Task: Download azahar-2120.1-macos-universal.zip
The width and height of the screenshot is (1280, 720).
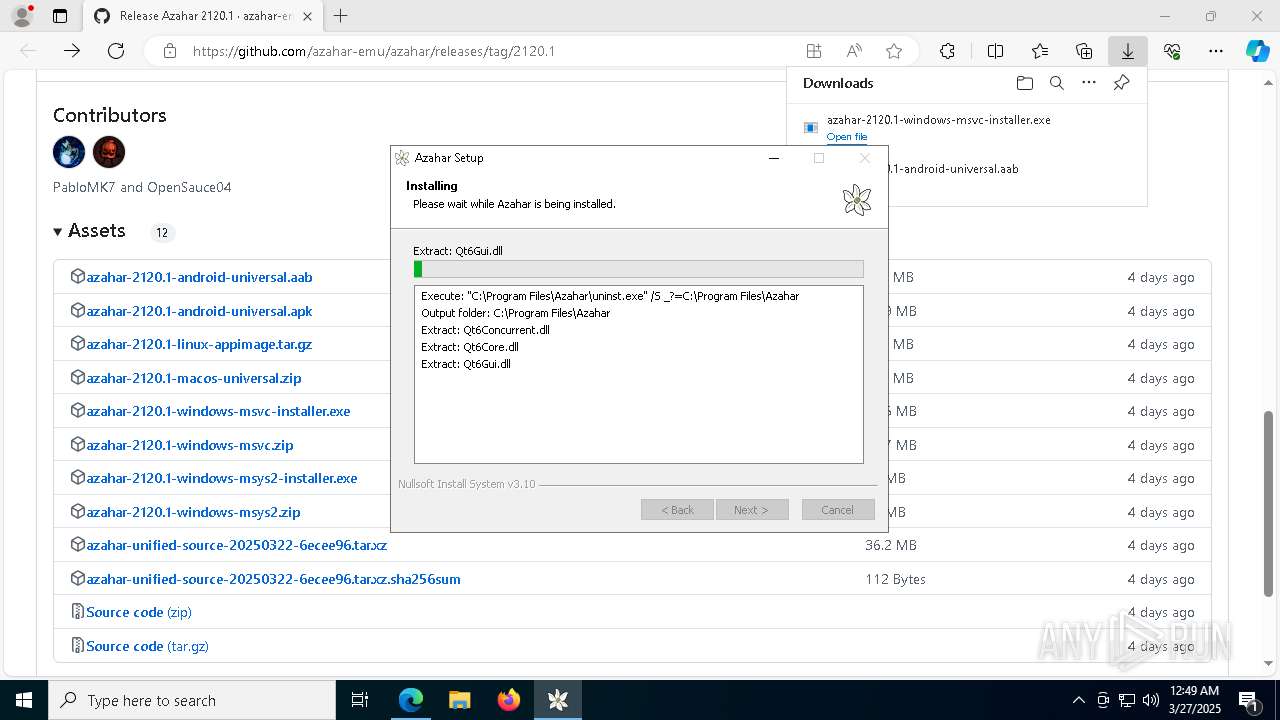Action: 194,378
